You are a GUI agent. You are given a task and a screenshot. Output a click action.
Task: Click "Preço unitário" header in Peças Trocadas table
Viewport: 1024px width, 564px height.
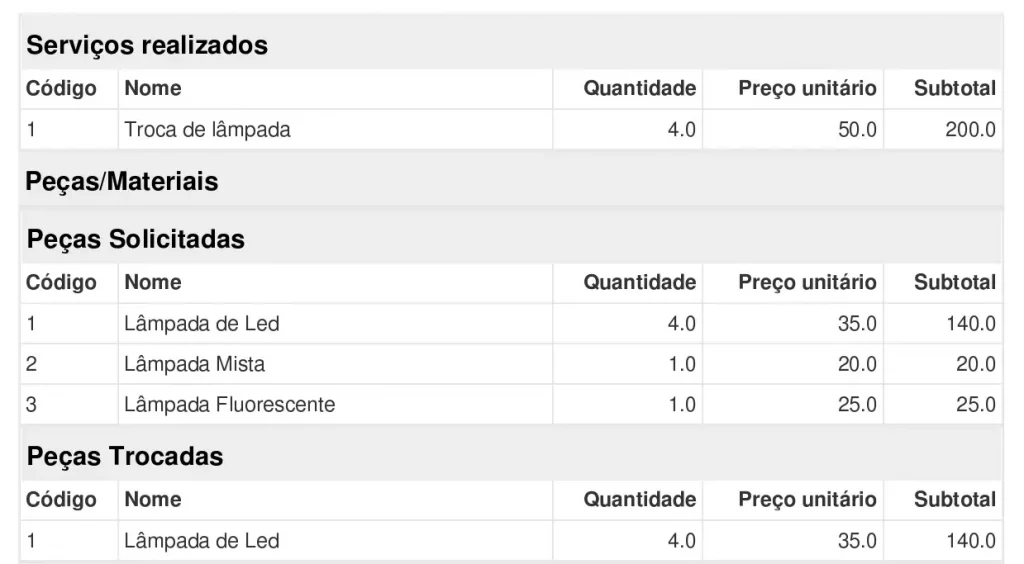tap(807, 499)
